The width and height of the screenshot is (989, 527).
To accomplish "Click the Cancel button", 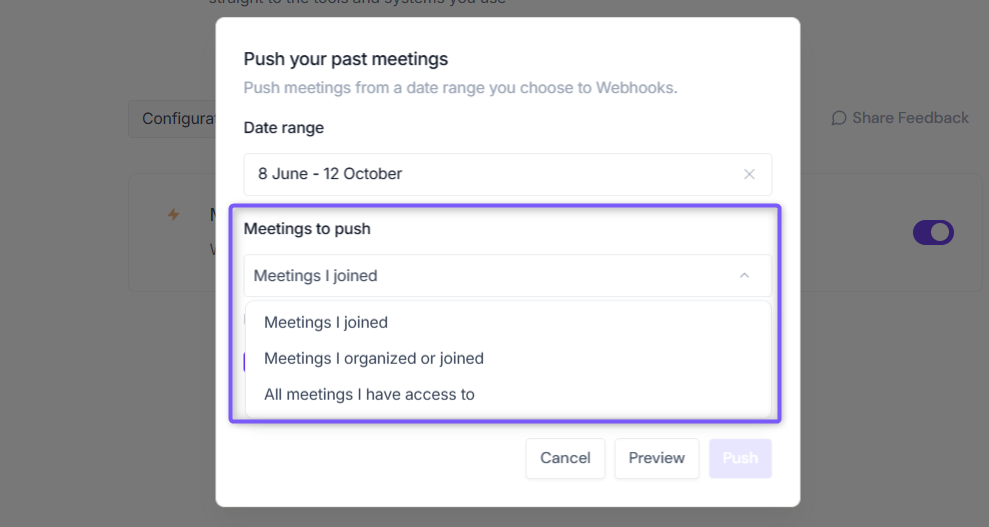I will [x=565, y=458].
